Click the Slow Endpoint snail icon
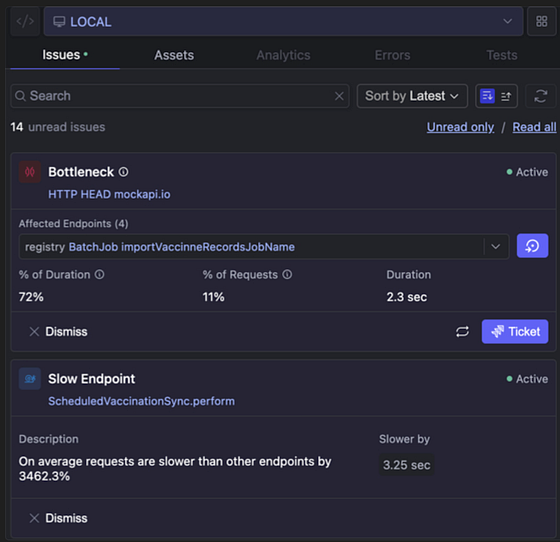This screenshot has width=560, height=542. point(30,378)
